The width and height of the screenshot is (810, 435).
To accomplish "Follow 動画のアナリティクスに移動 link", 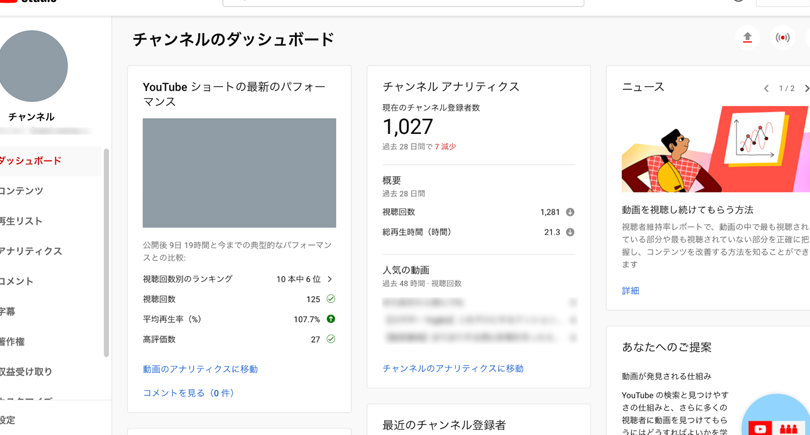I will (200, 369).
